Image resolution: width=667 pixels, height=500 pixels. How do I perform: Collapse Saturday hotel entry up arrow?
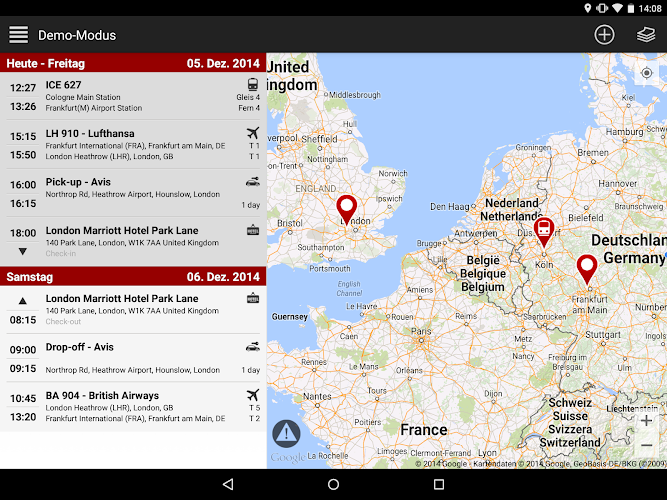point(23,301)
